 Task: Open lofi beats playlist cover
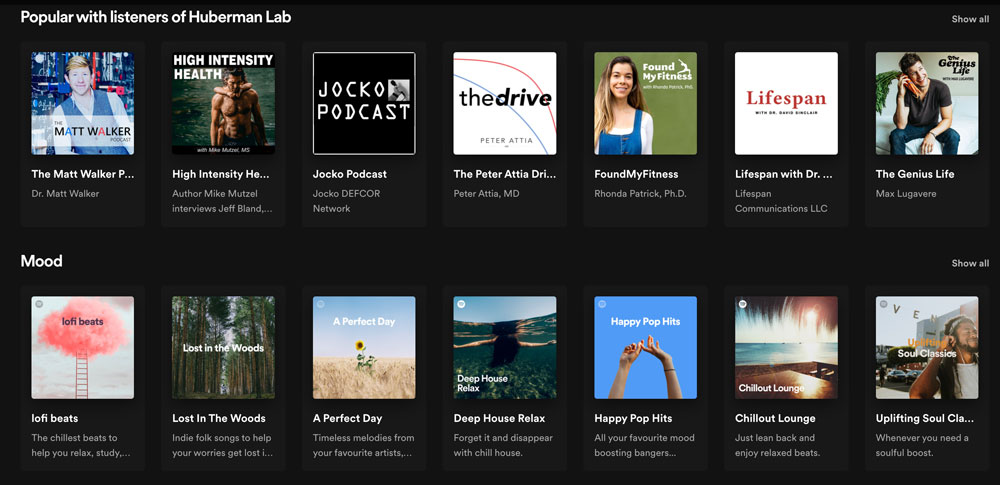click(x=83, y=348)
